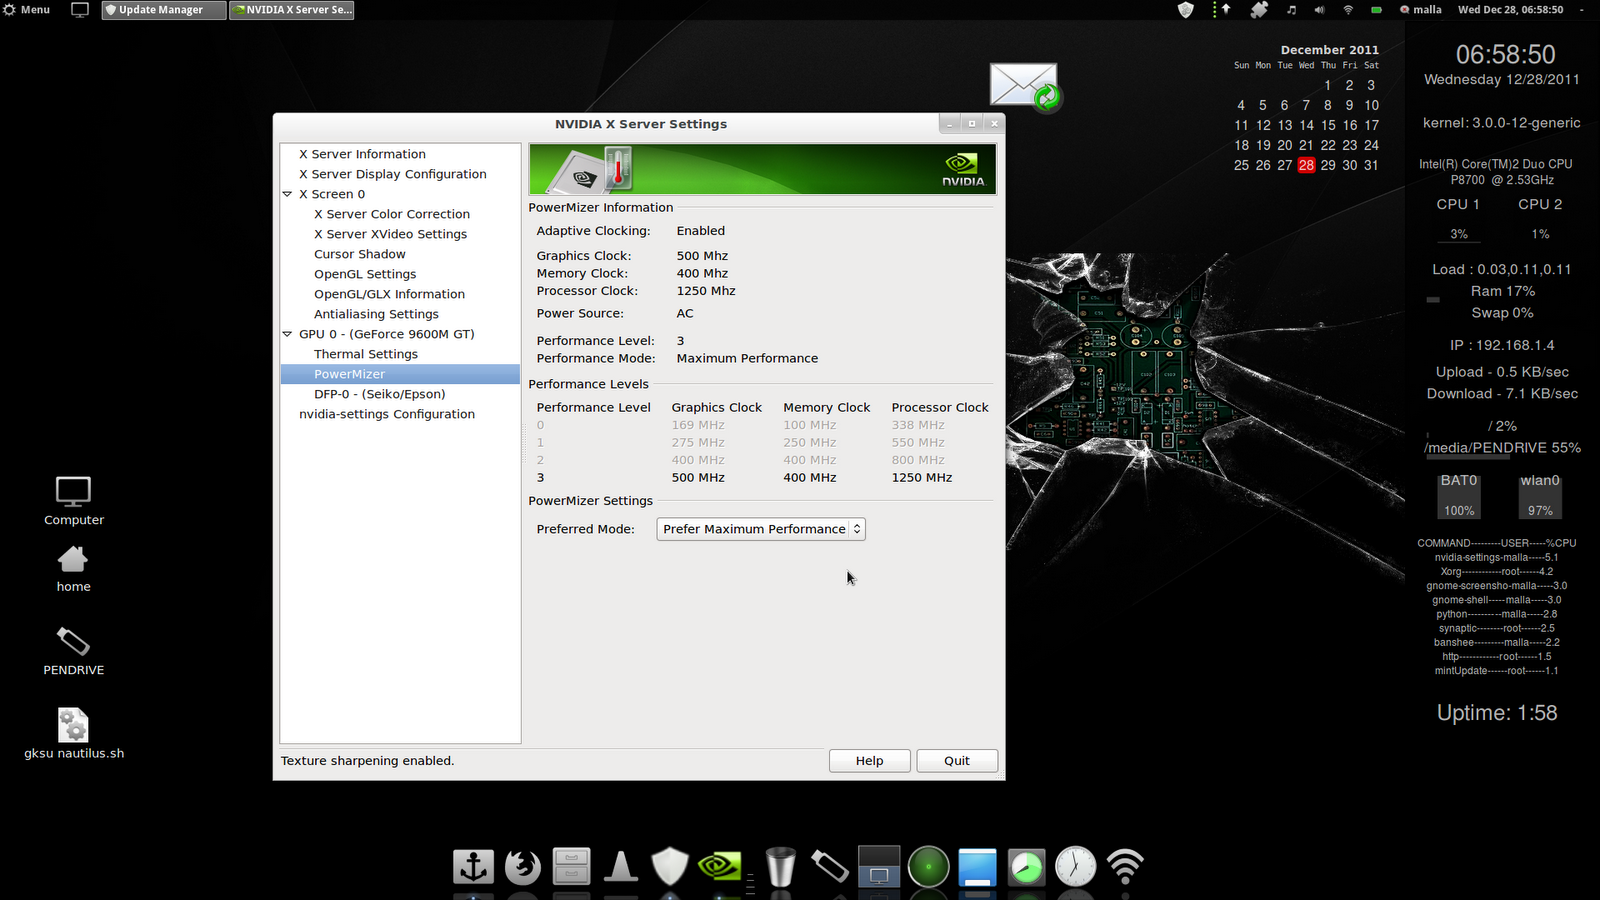
Task: Collapse the X Screen 0 tree node
Action: 287,194
